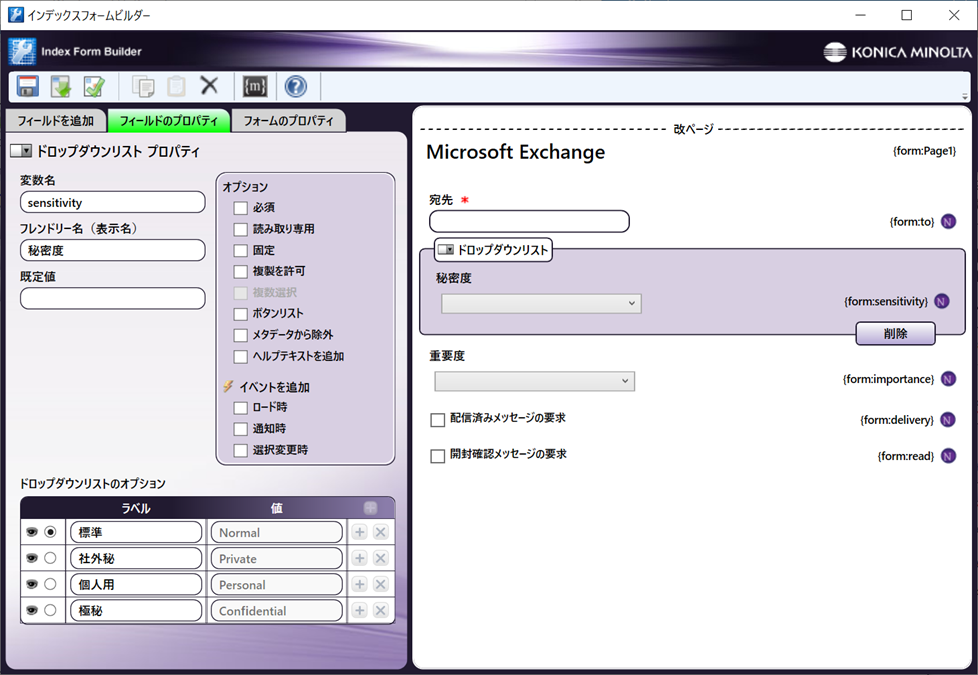
Task: Click the 変数名 field containing sensitivity
Action: click(112, 202)
